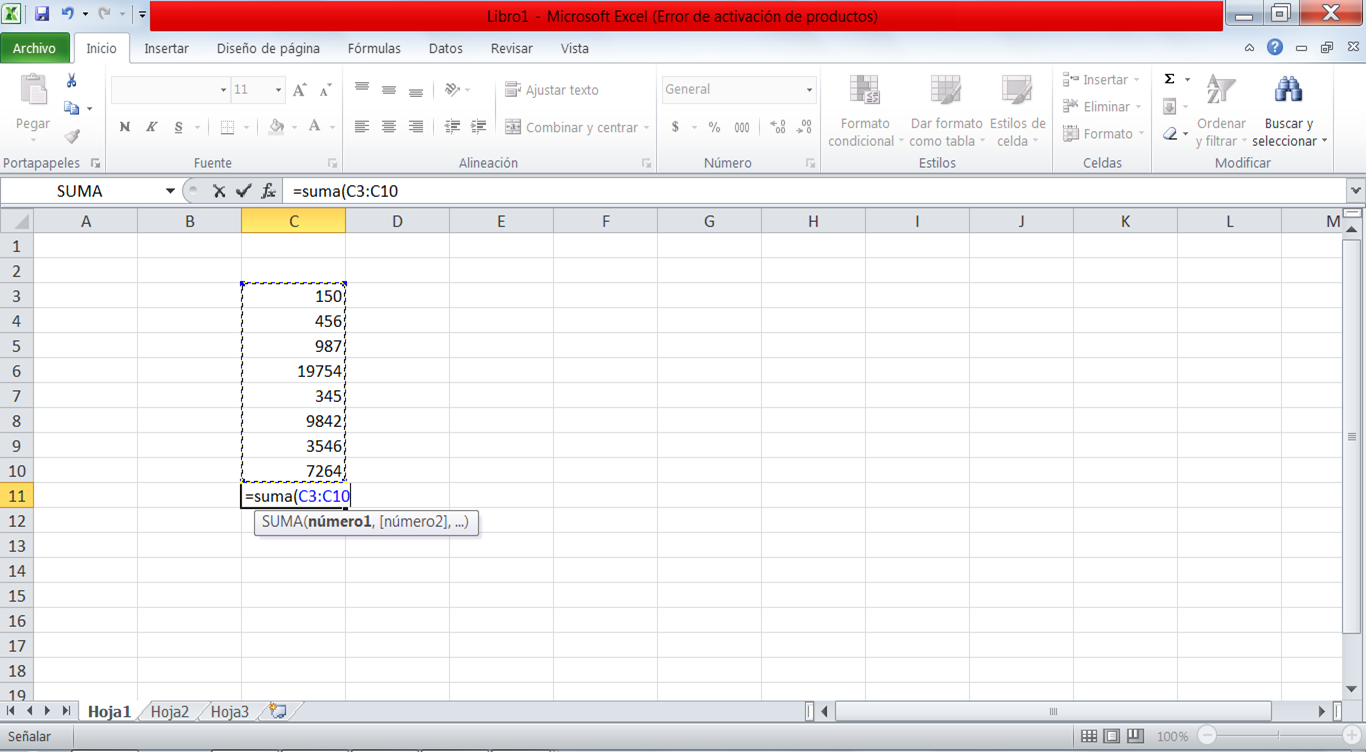Click the percent style icon
Screen dimensions: 1366x752
point(713,128)
